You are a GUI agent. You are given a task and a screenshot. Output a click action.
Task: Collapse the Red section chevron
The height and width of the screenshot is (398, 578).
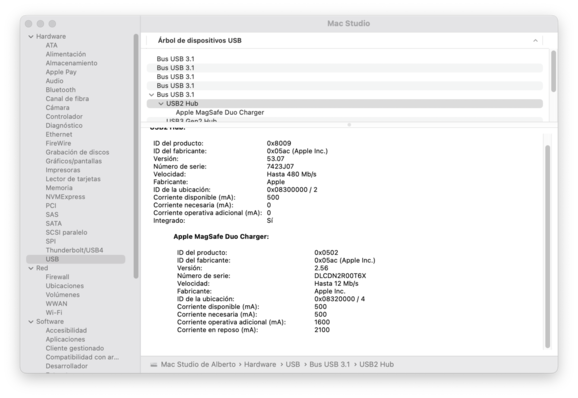click(31, 268)
